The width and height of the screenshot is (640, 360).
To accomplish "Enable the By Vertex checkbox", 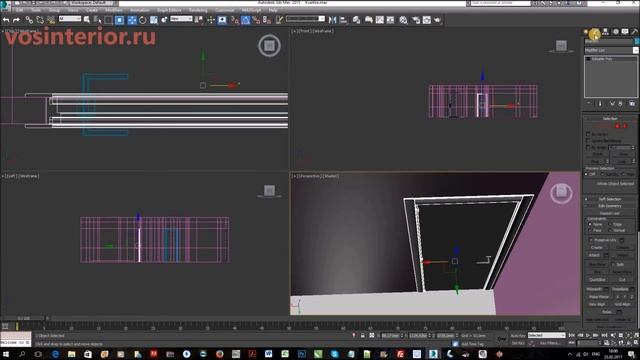I will [588, 134].
